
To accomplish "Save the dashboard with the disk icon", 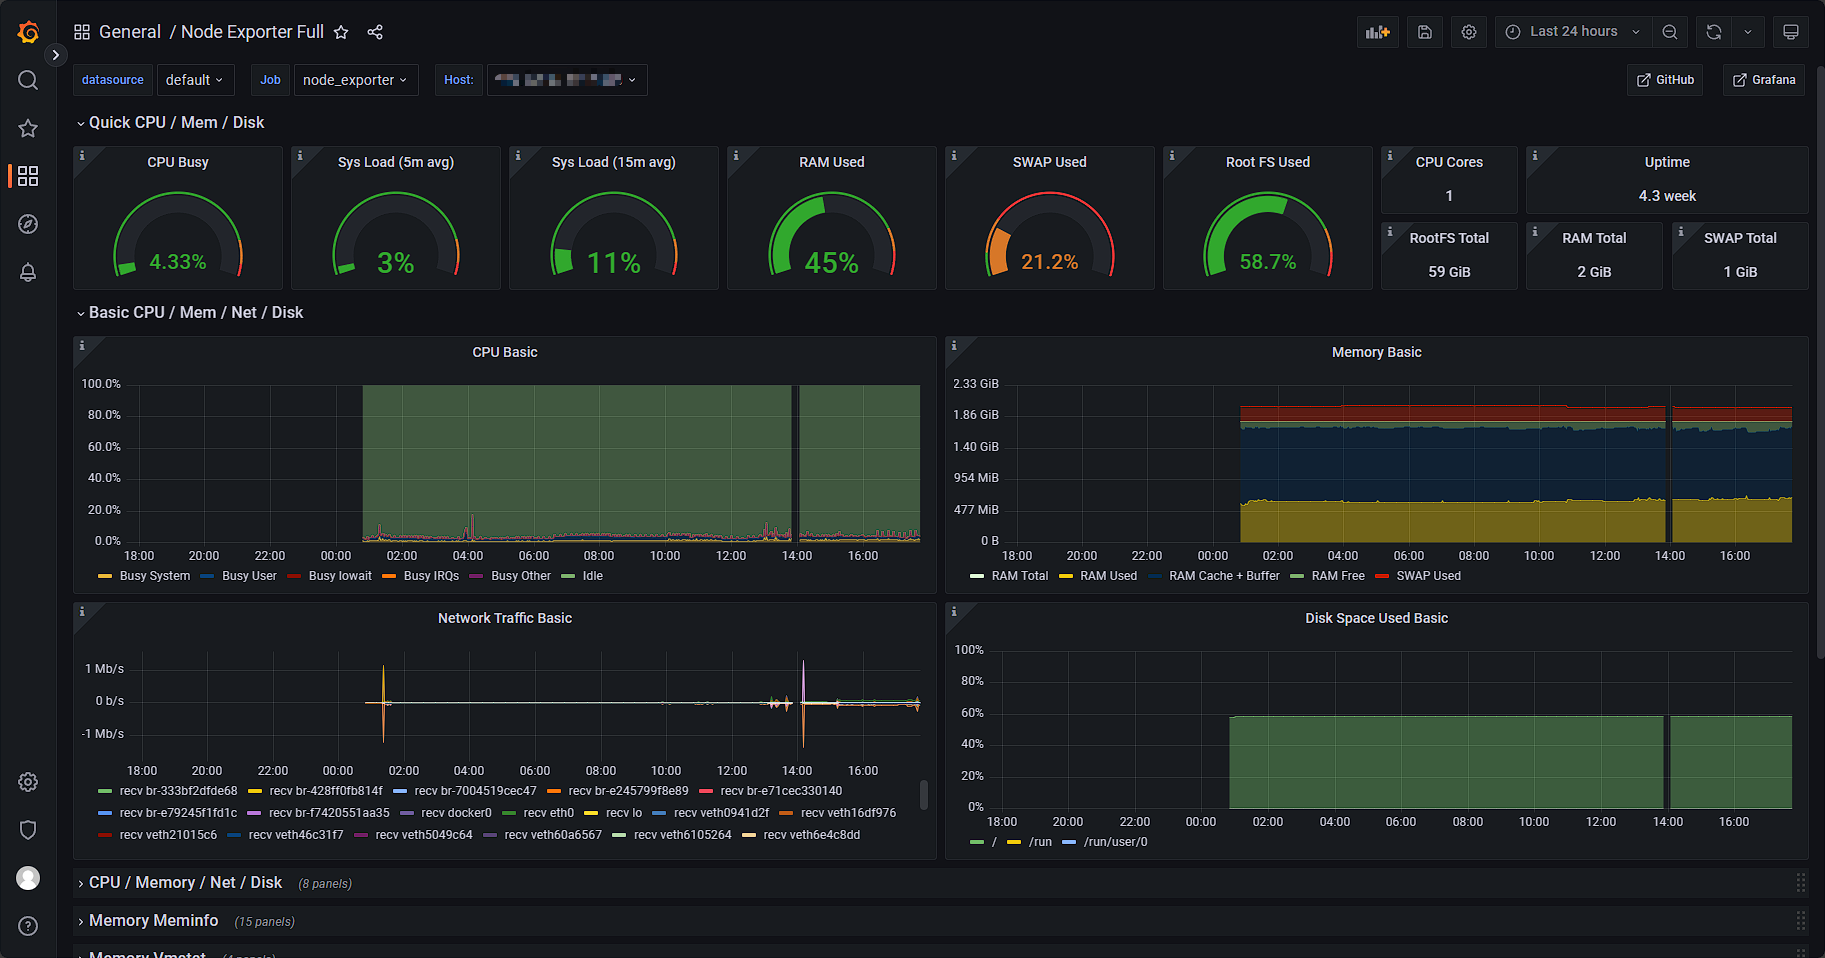I will click(x=1425, y=32).
